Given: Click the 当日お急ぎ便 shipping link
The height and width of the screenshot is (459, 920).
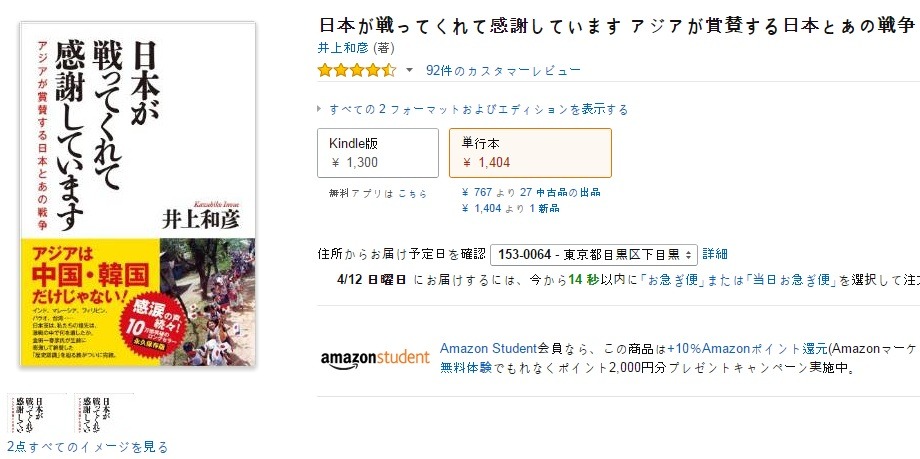Looking at the screenshot, I should coord(792,279).
